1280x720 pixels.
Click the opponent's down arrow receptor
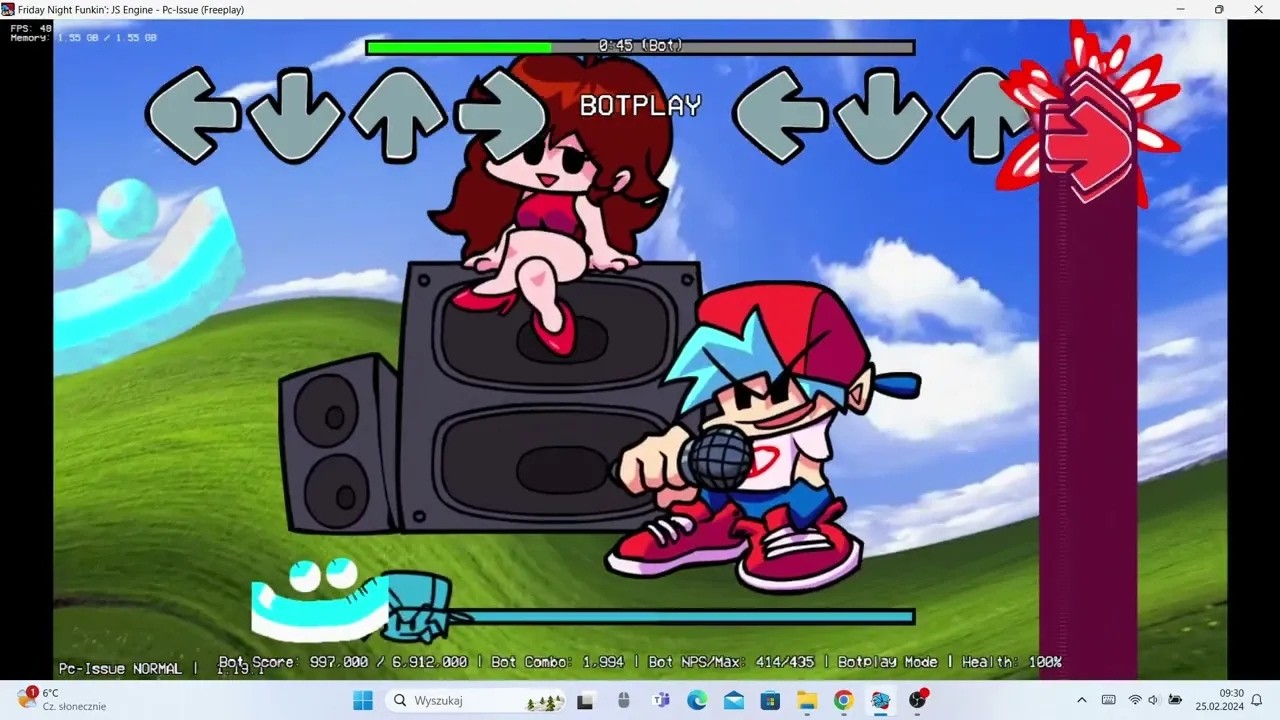(295, 114)
